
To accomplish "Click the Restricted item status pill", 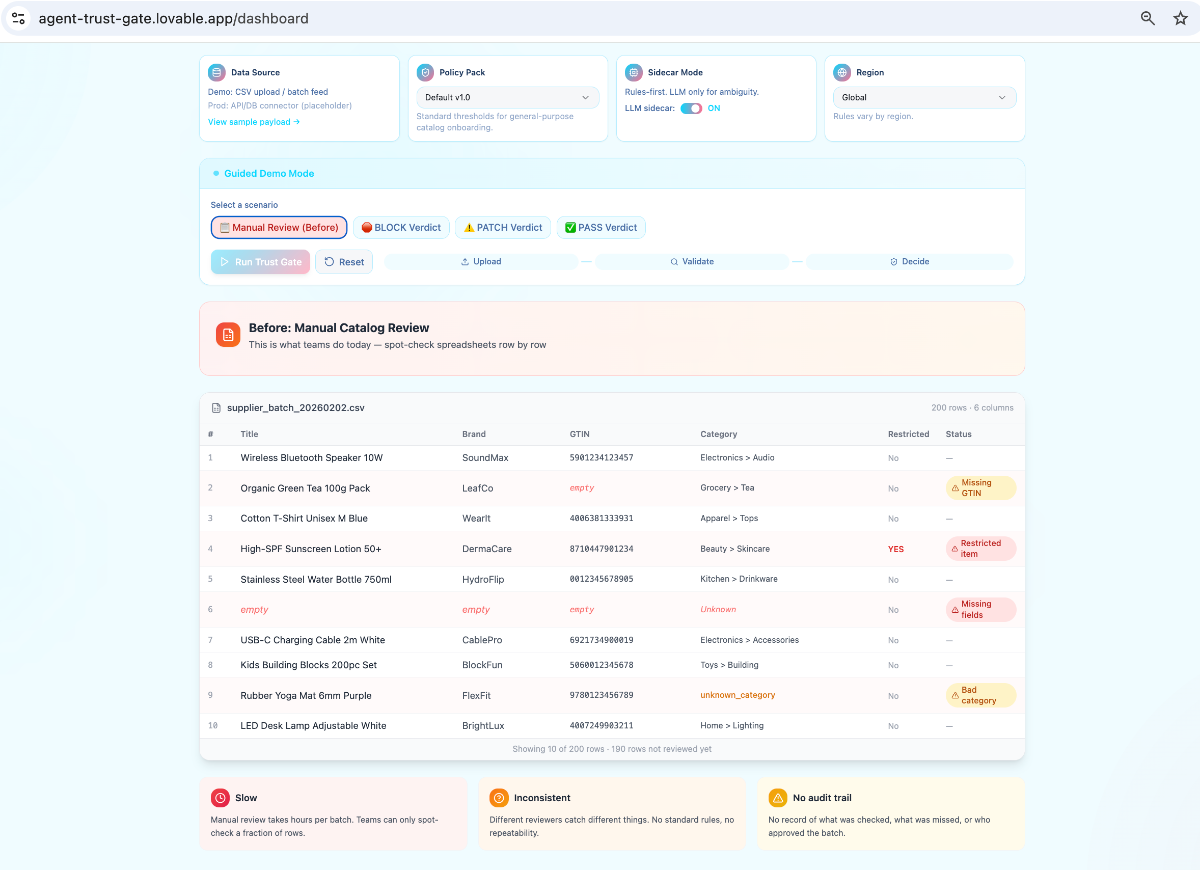I will [x=980, y=548].
